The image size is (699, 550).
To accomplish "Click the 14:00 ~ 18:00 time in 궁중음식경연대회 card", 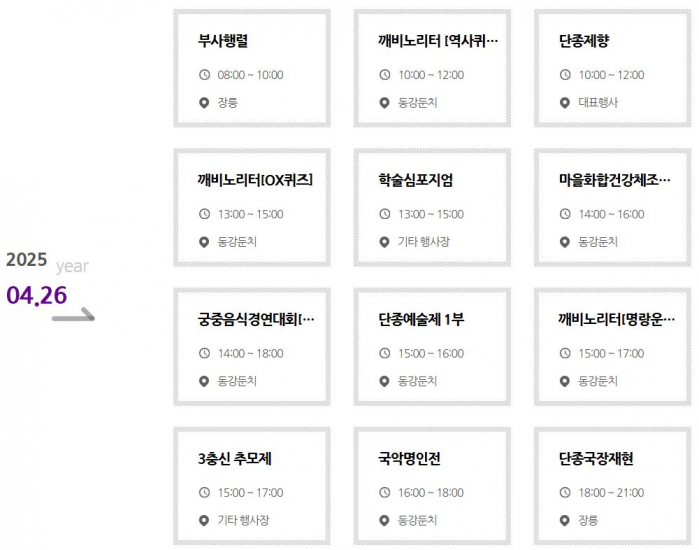I will pyautogui.click(x=250, y=354).
